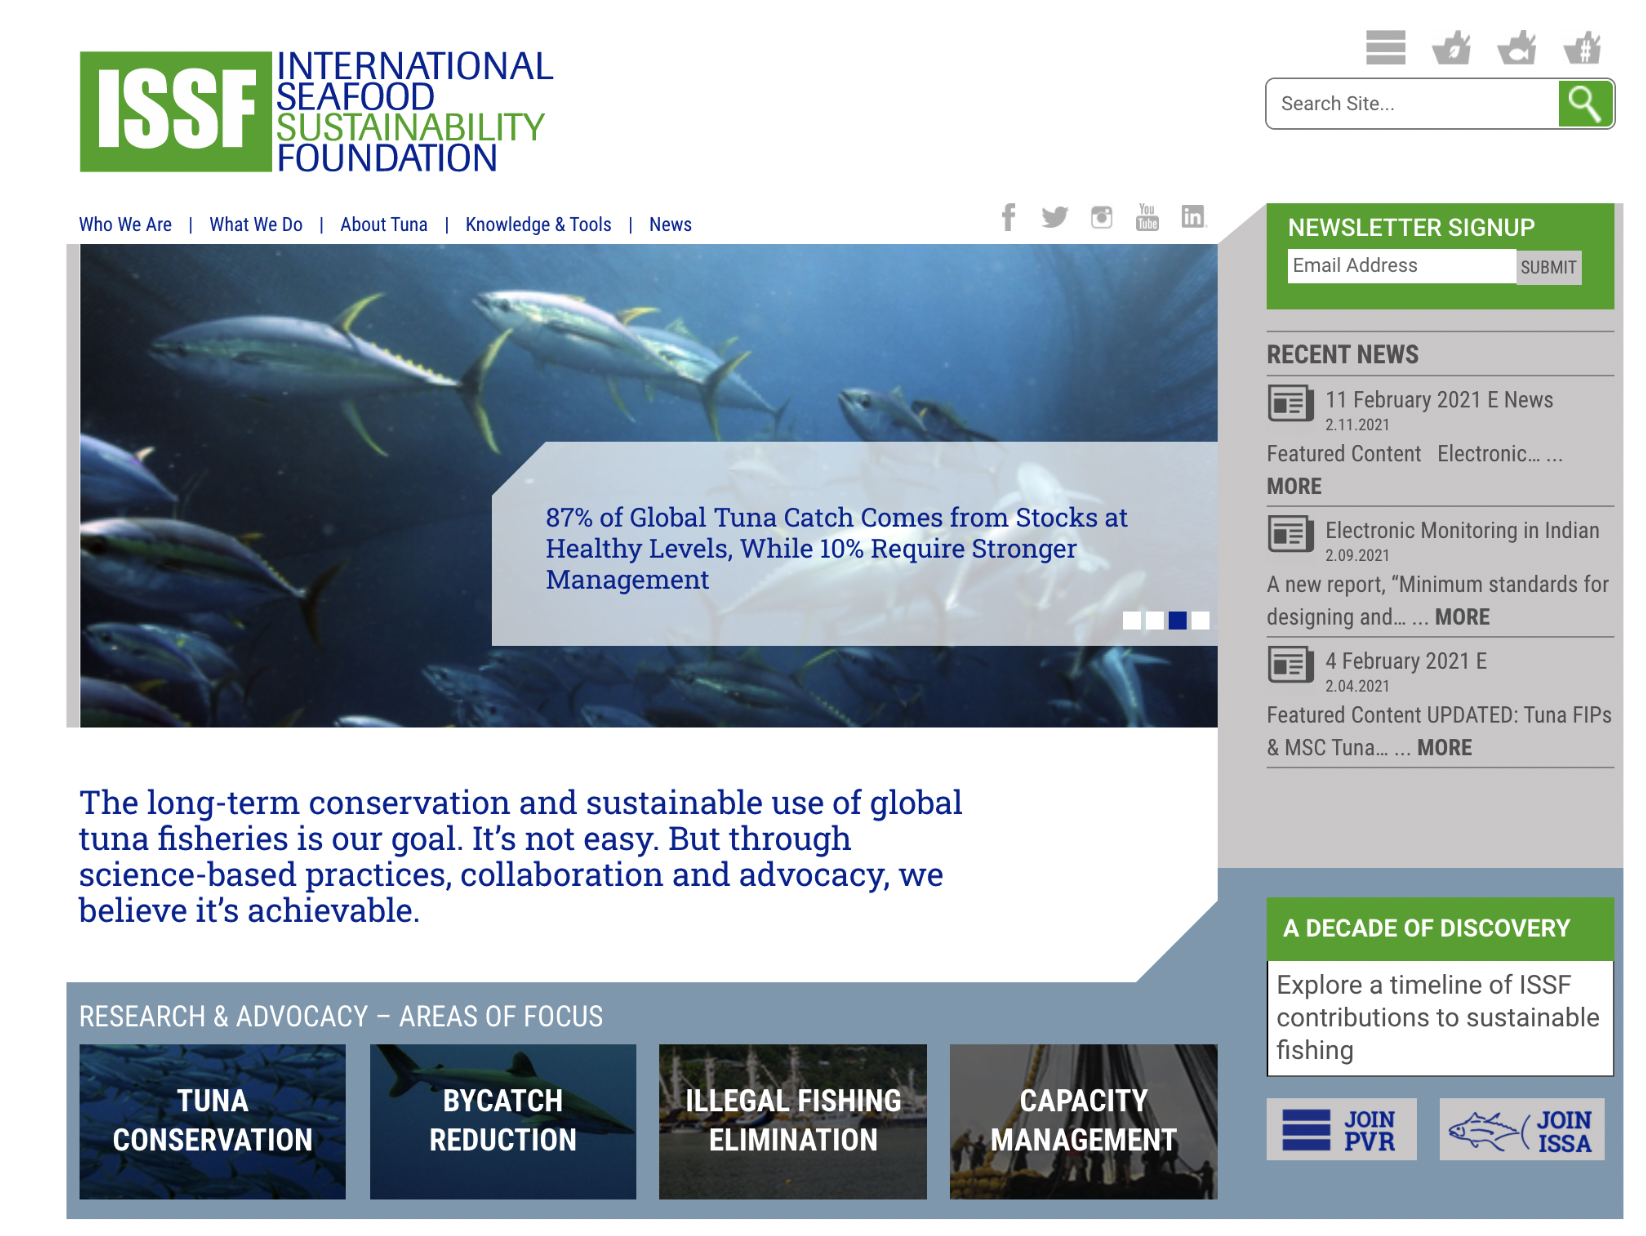
Task: Open Electronic Monitoring in Indian news title
Action: click(x=1462, y=531)
